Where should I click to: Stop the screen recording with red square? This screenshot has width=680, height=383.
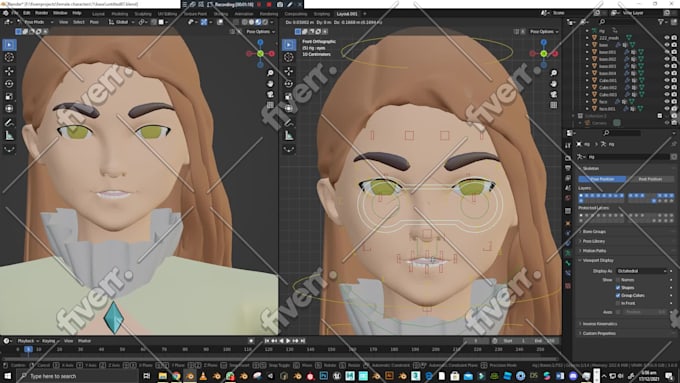click(269, 4)
